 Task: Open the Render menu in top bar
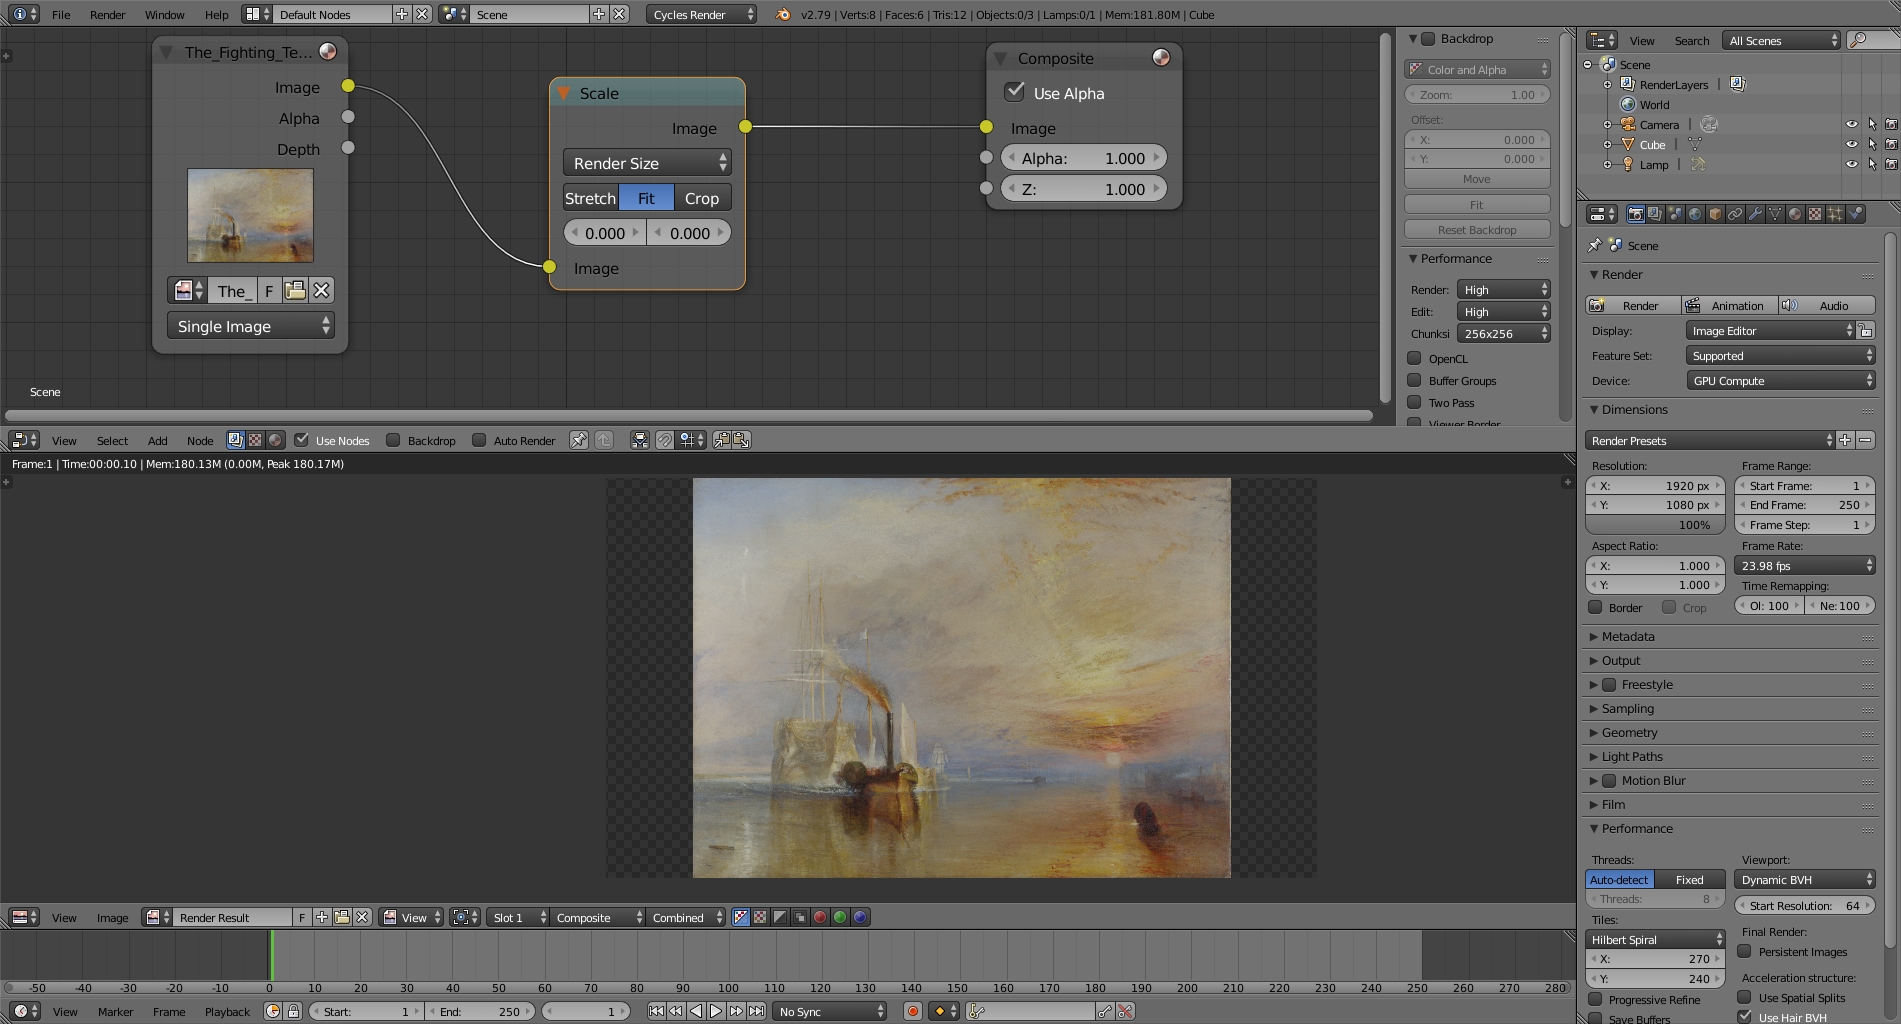point(107,14)
